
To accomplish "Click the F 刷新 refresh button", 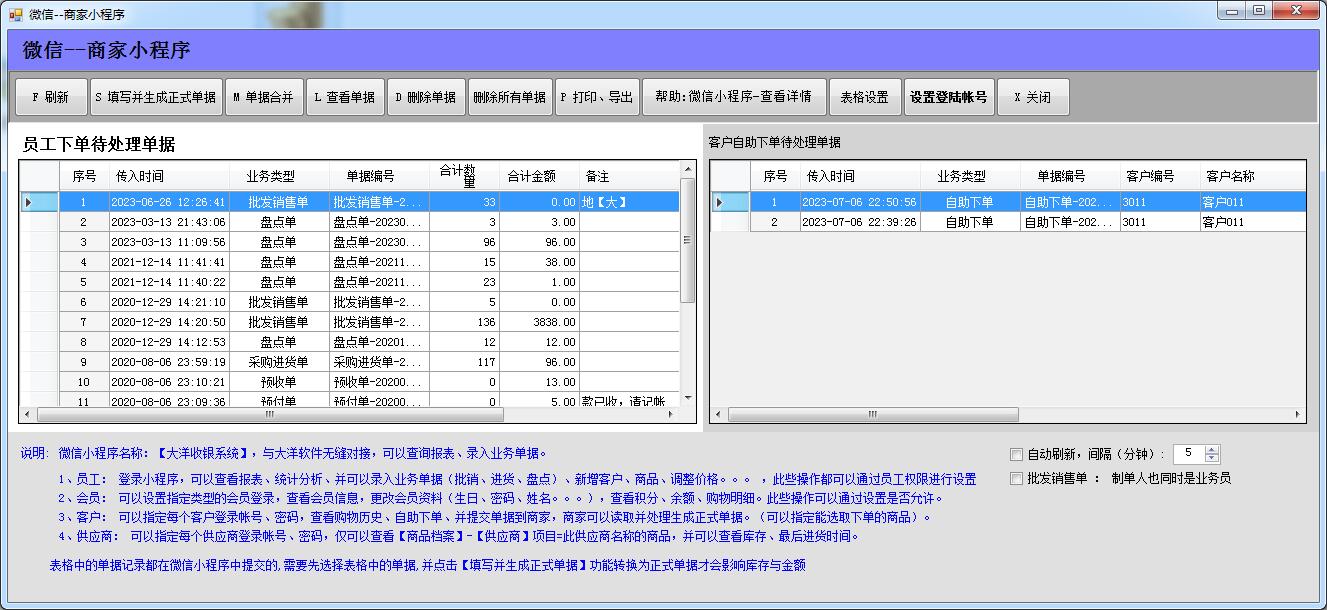I will (x=52, y=97).
